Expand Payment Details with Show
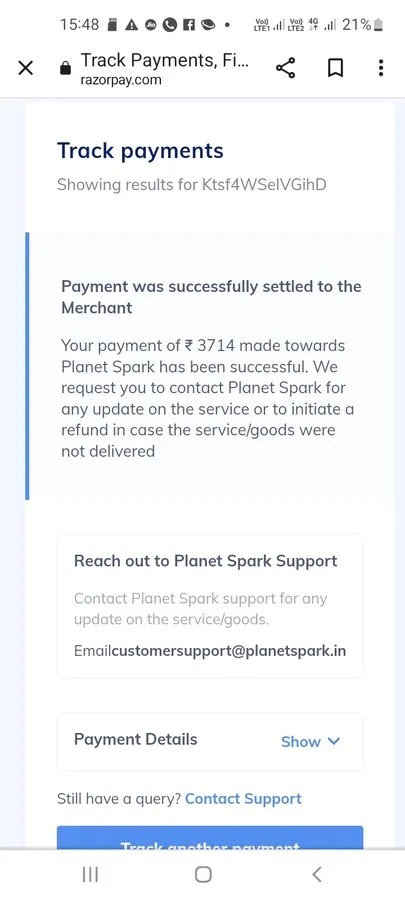Screen dimensions: 405x900 (x=310, y=742)
